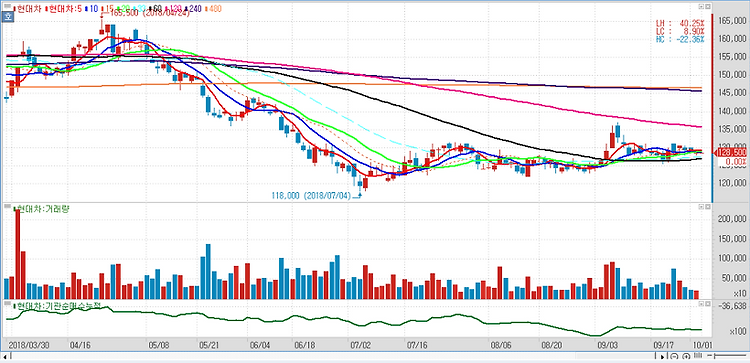
Task: Click the HC : -22.36% readout
Action: (x=680, y=39)
